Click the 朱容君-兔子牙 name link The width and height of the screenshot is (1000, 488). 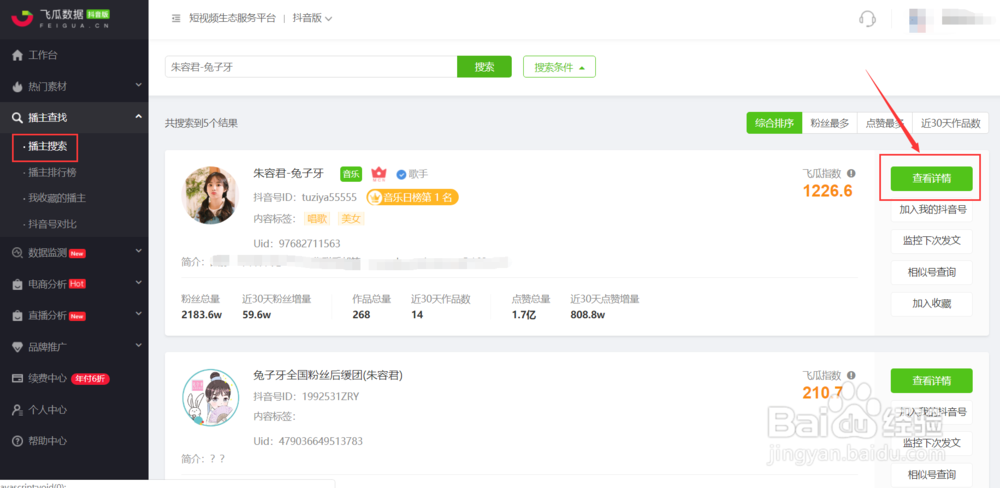pos(289,174)
